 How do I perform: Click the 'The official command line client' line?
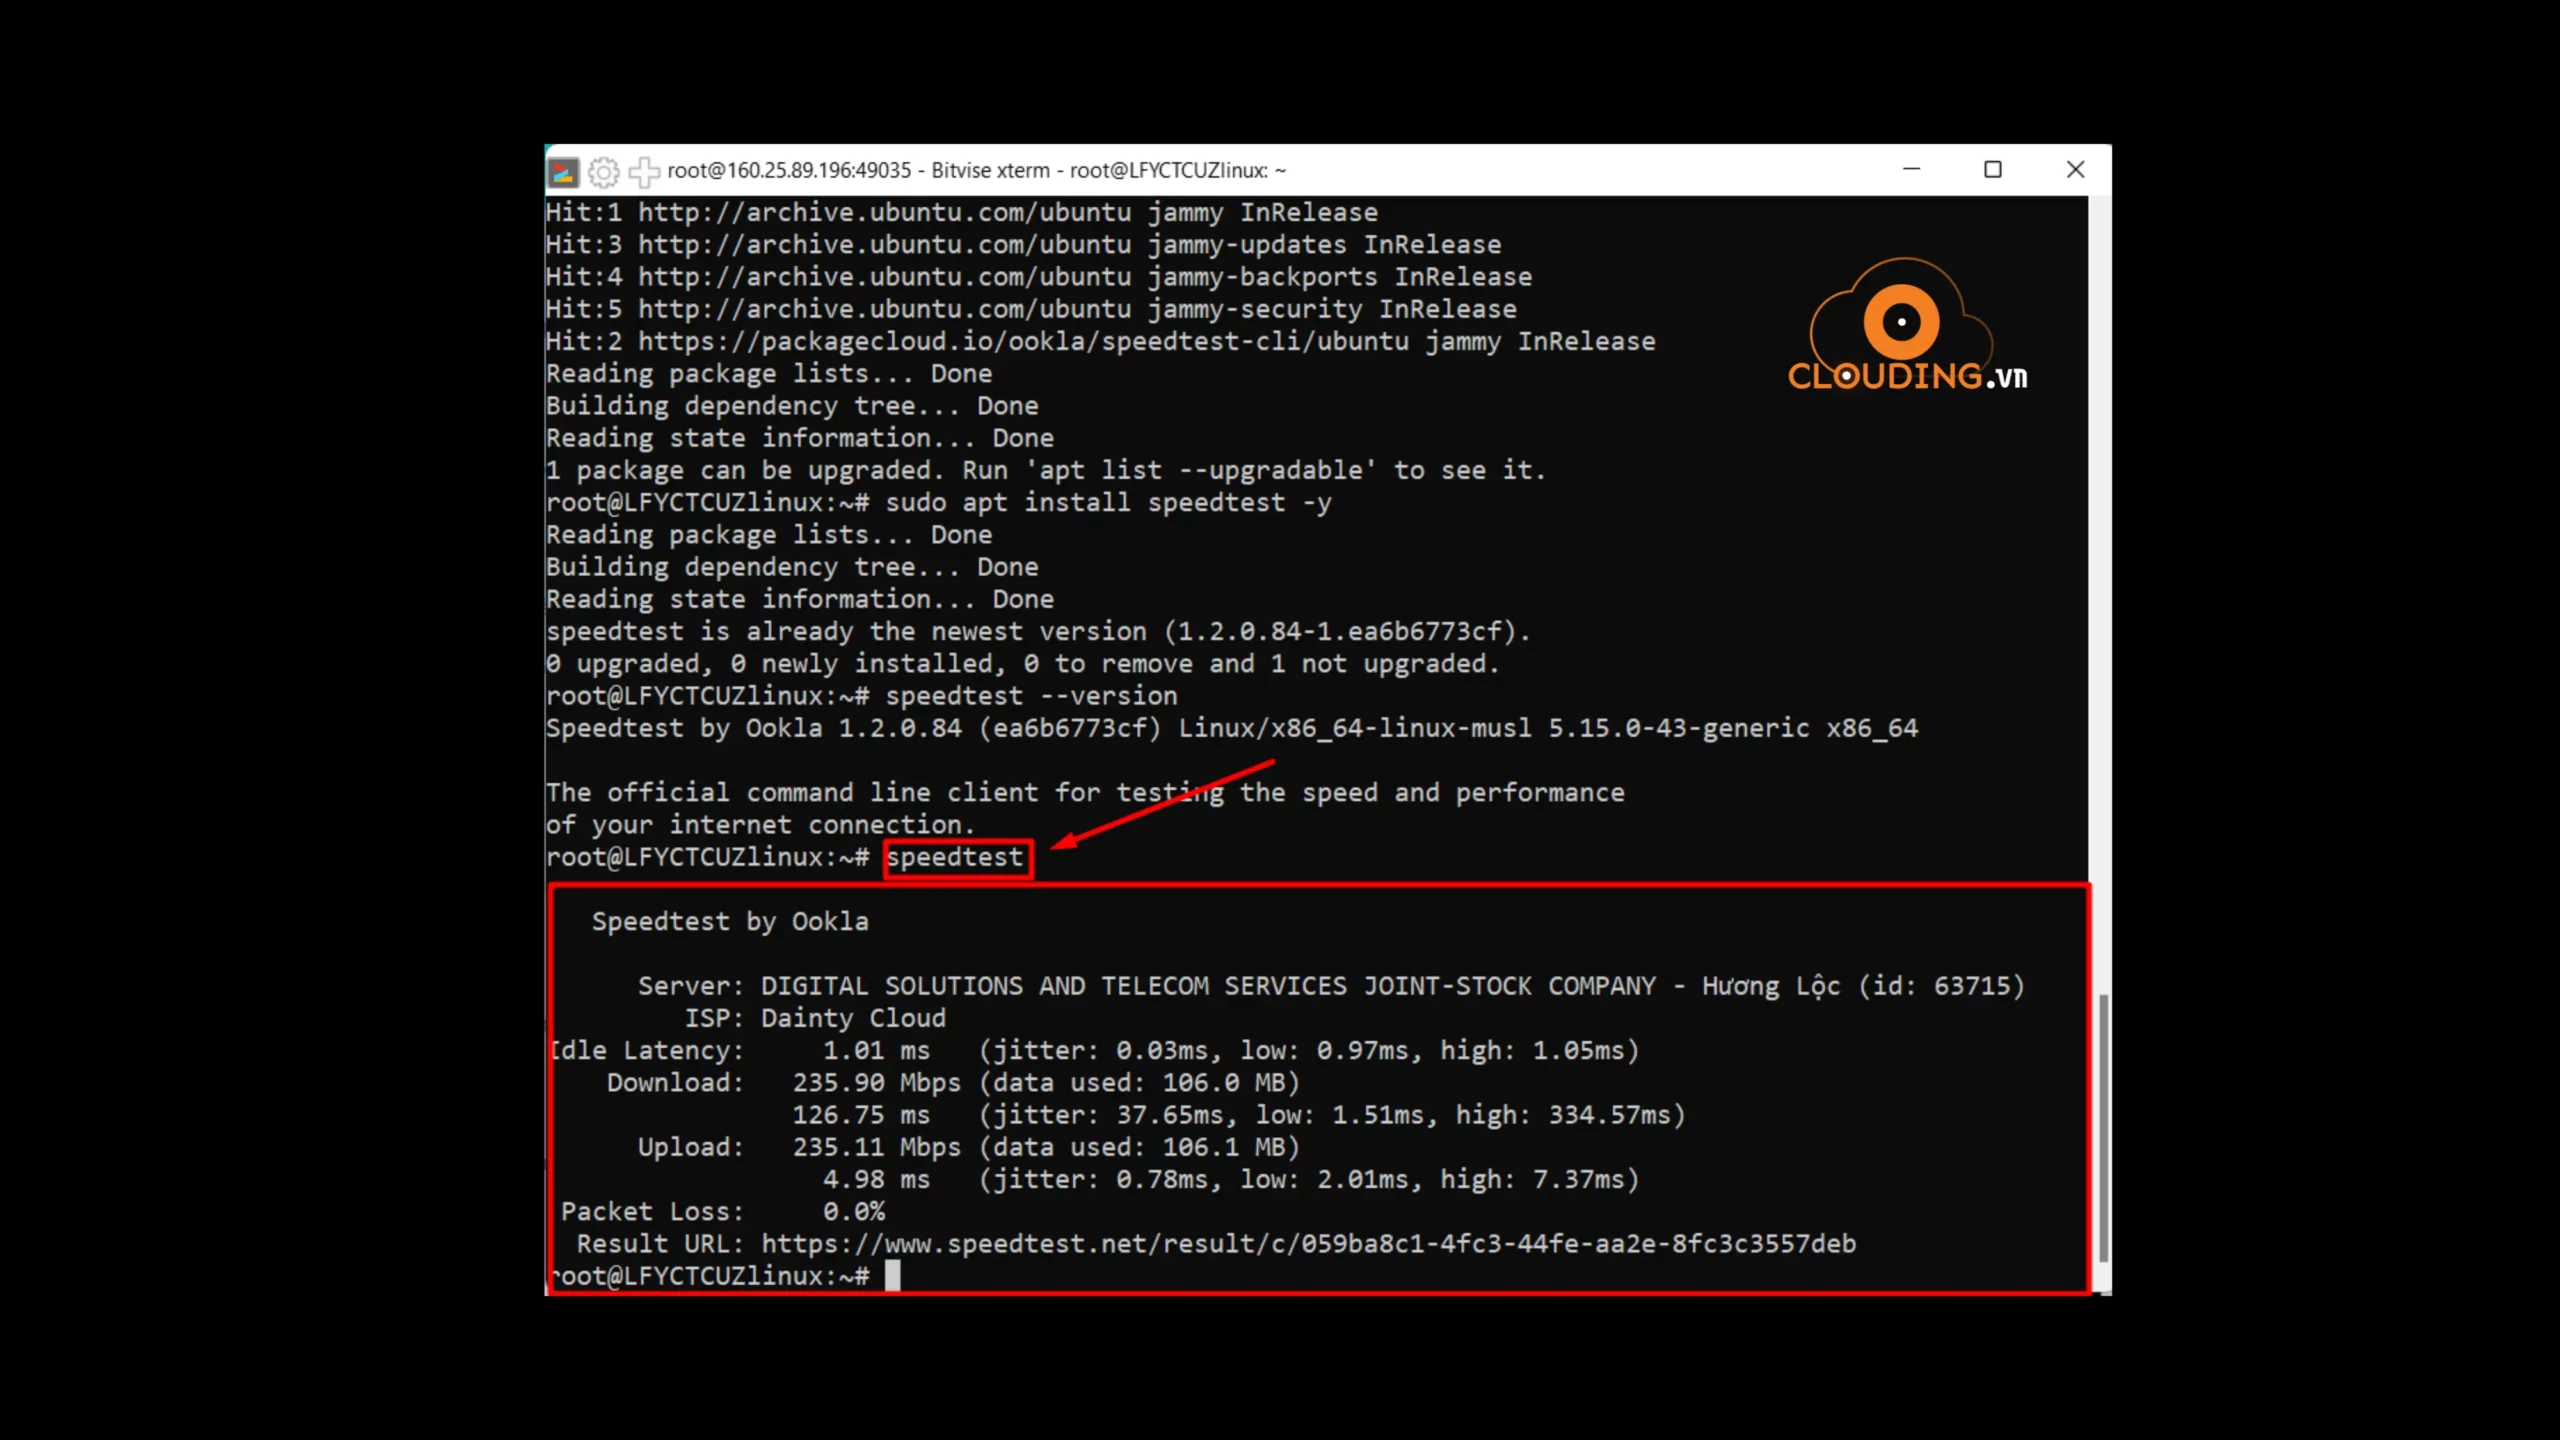click(1085, 792)
